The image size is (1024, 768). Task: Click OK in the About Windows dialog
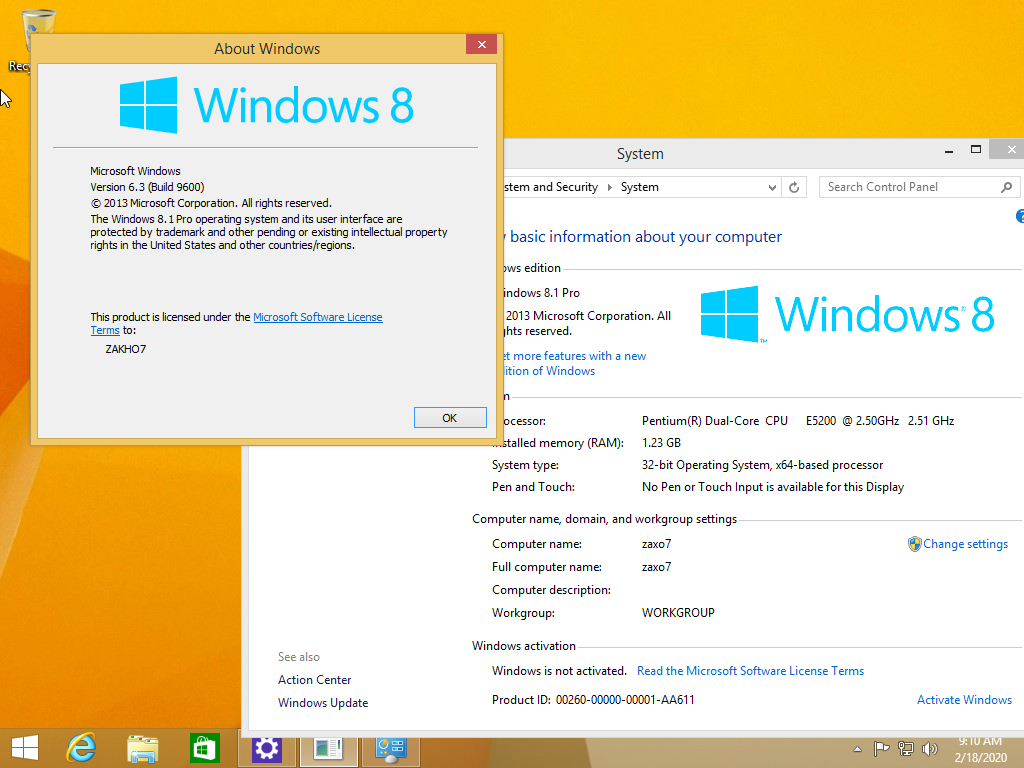point(450,418)
